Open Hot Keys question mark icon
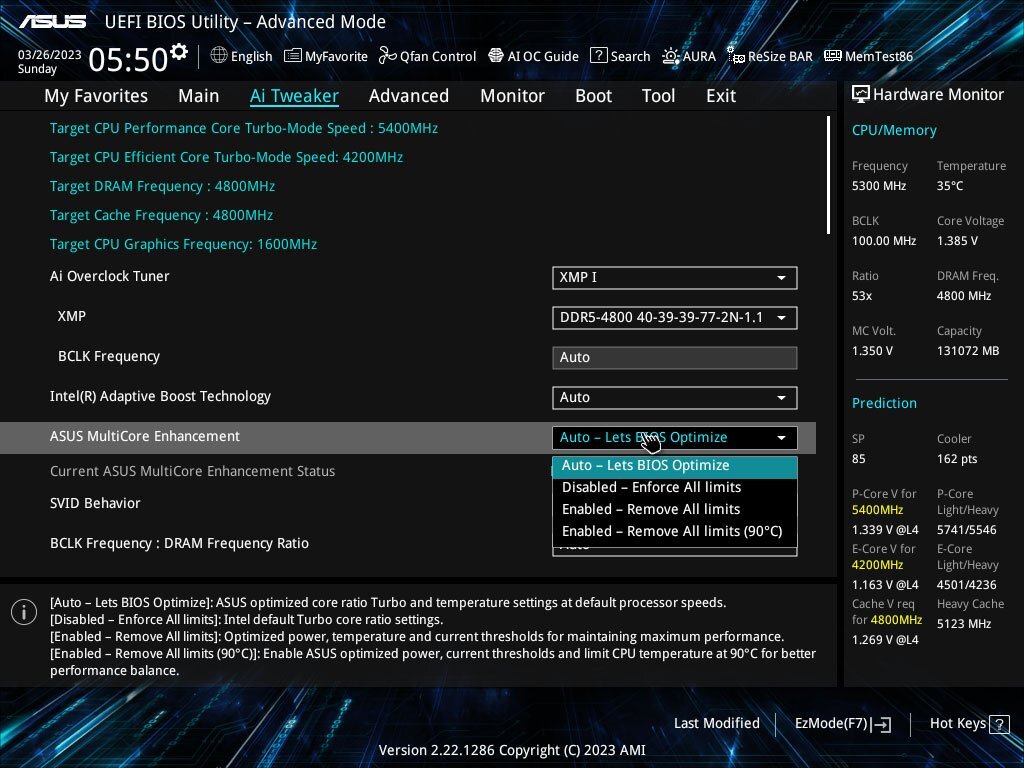 [999, 724]
